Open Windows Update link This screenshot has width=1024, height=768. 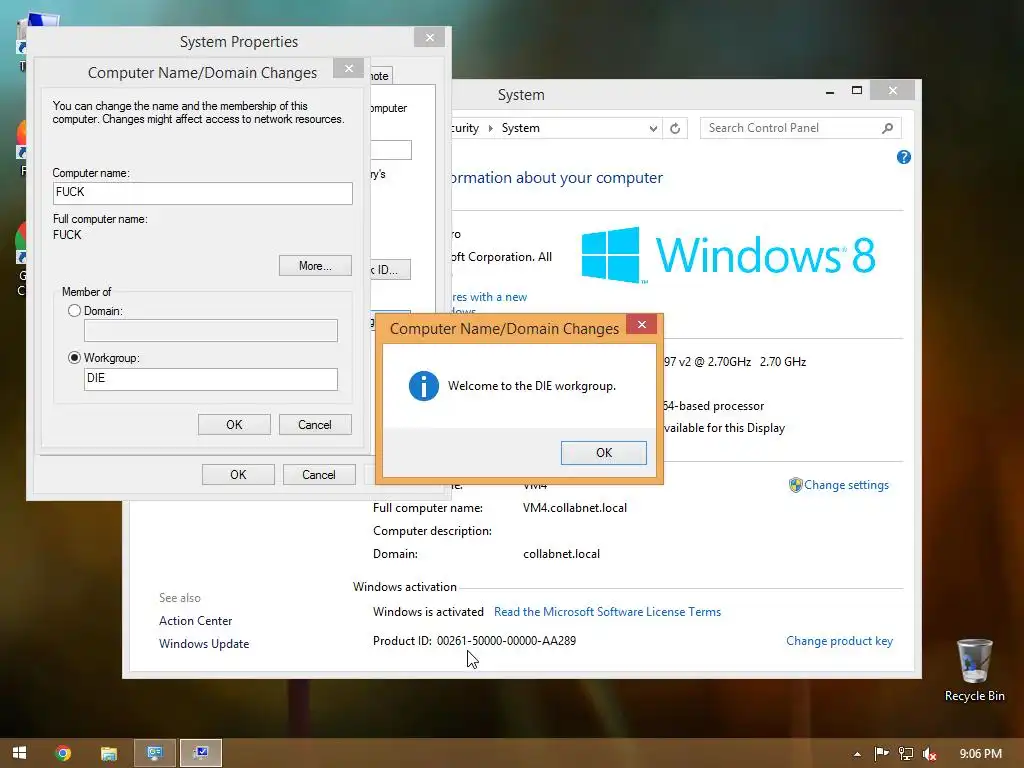[204, 643]
